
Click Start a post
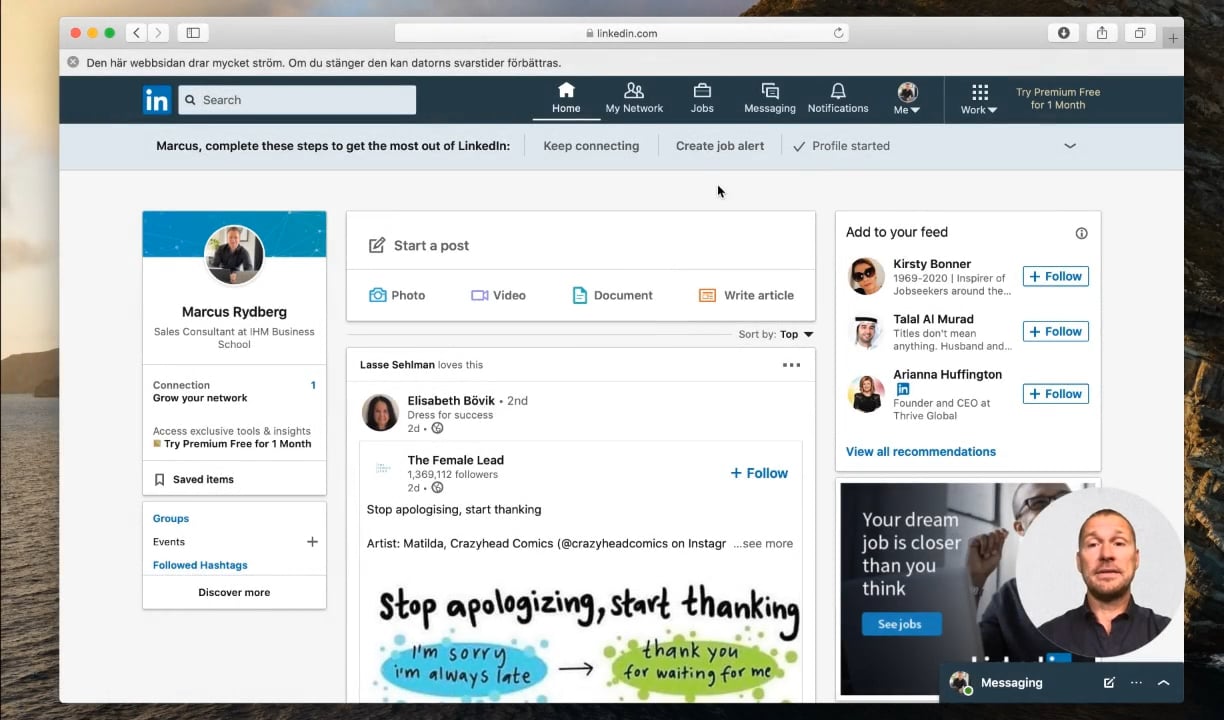pyautogui.click(x=580, y=245)
